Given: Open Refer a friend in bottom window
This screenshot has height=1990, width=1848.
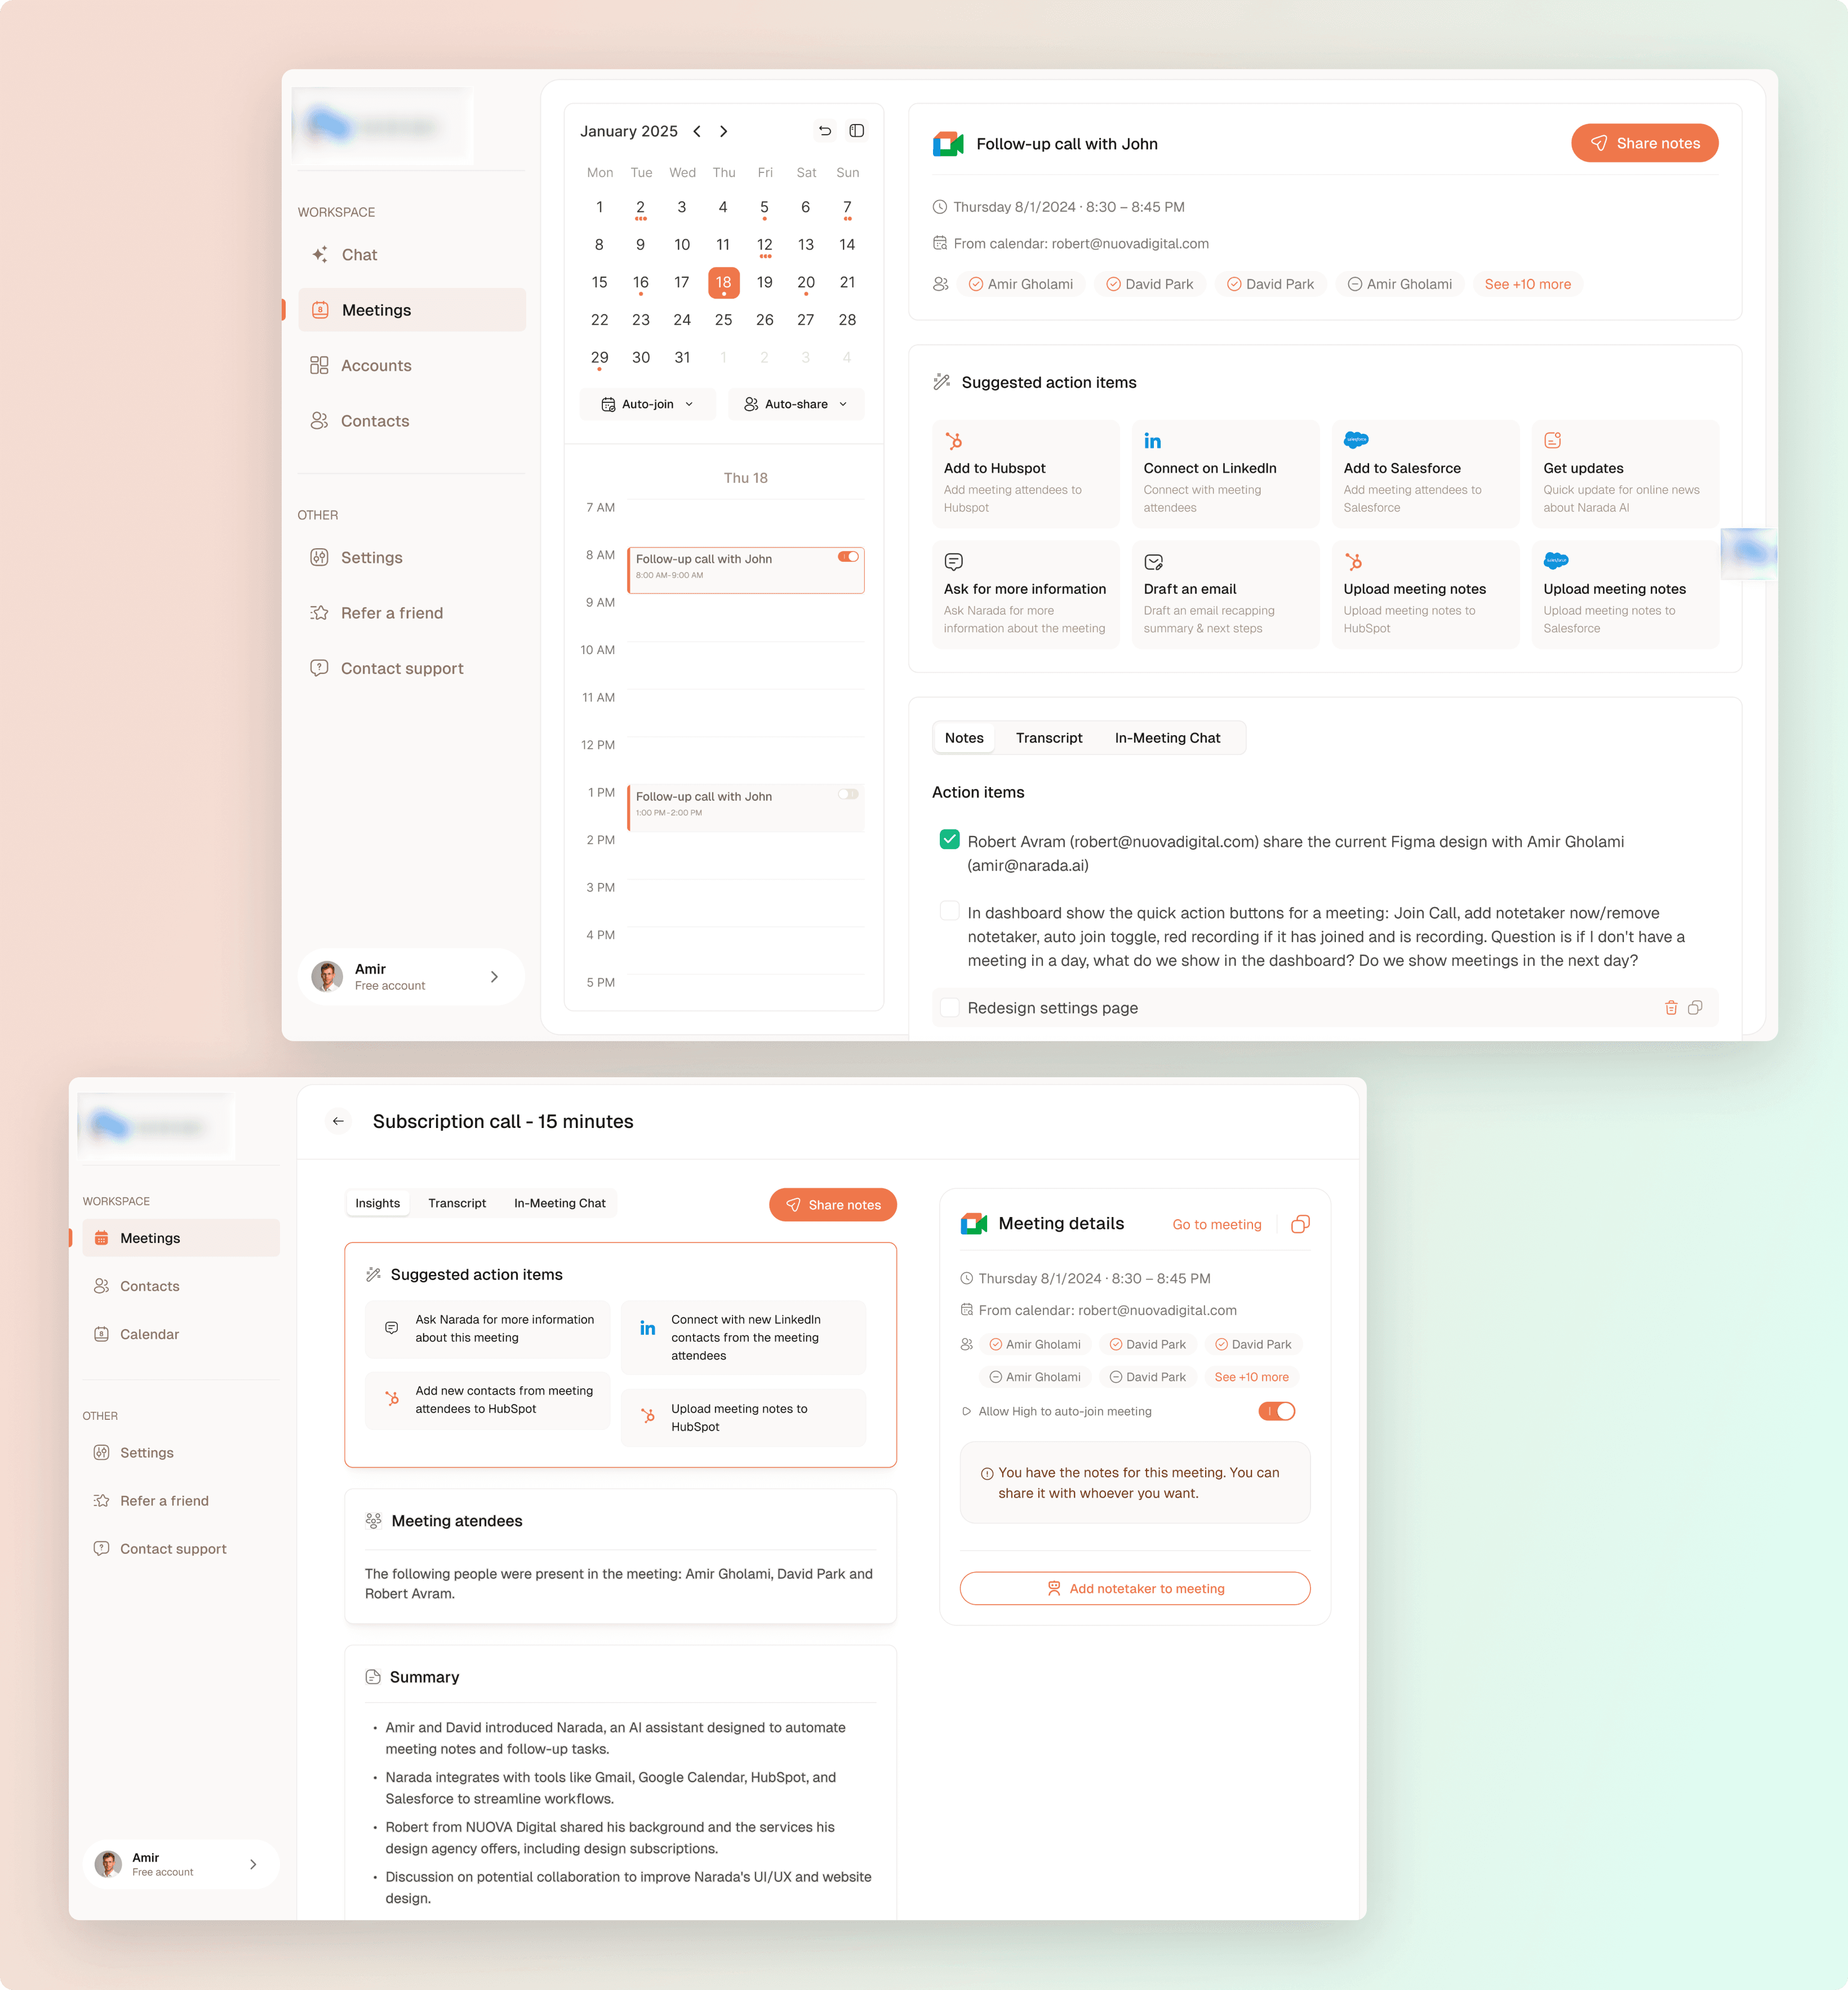Looking at the screenshot, I should coord(181,1501).
